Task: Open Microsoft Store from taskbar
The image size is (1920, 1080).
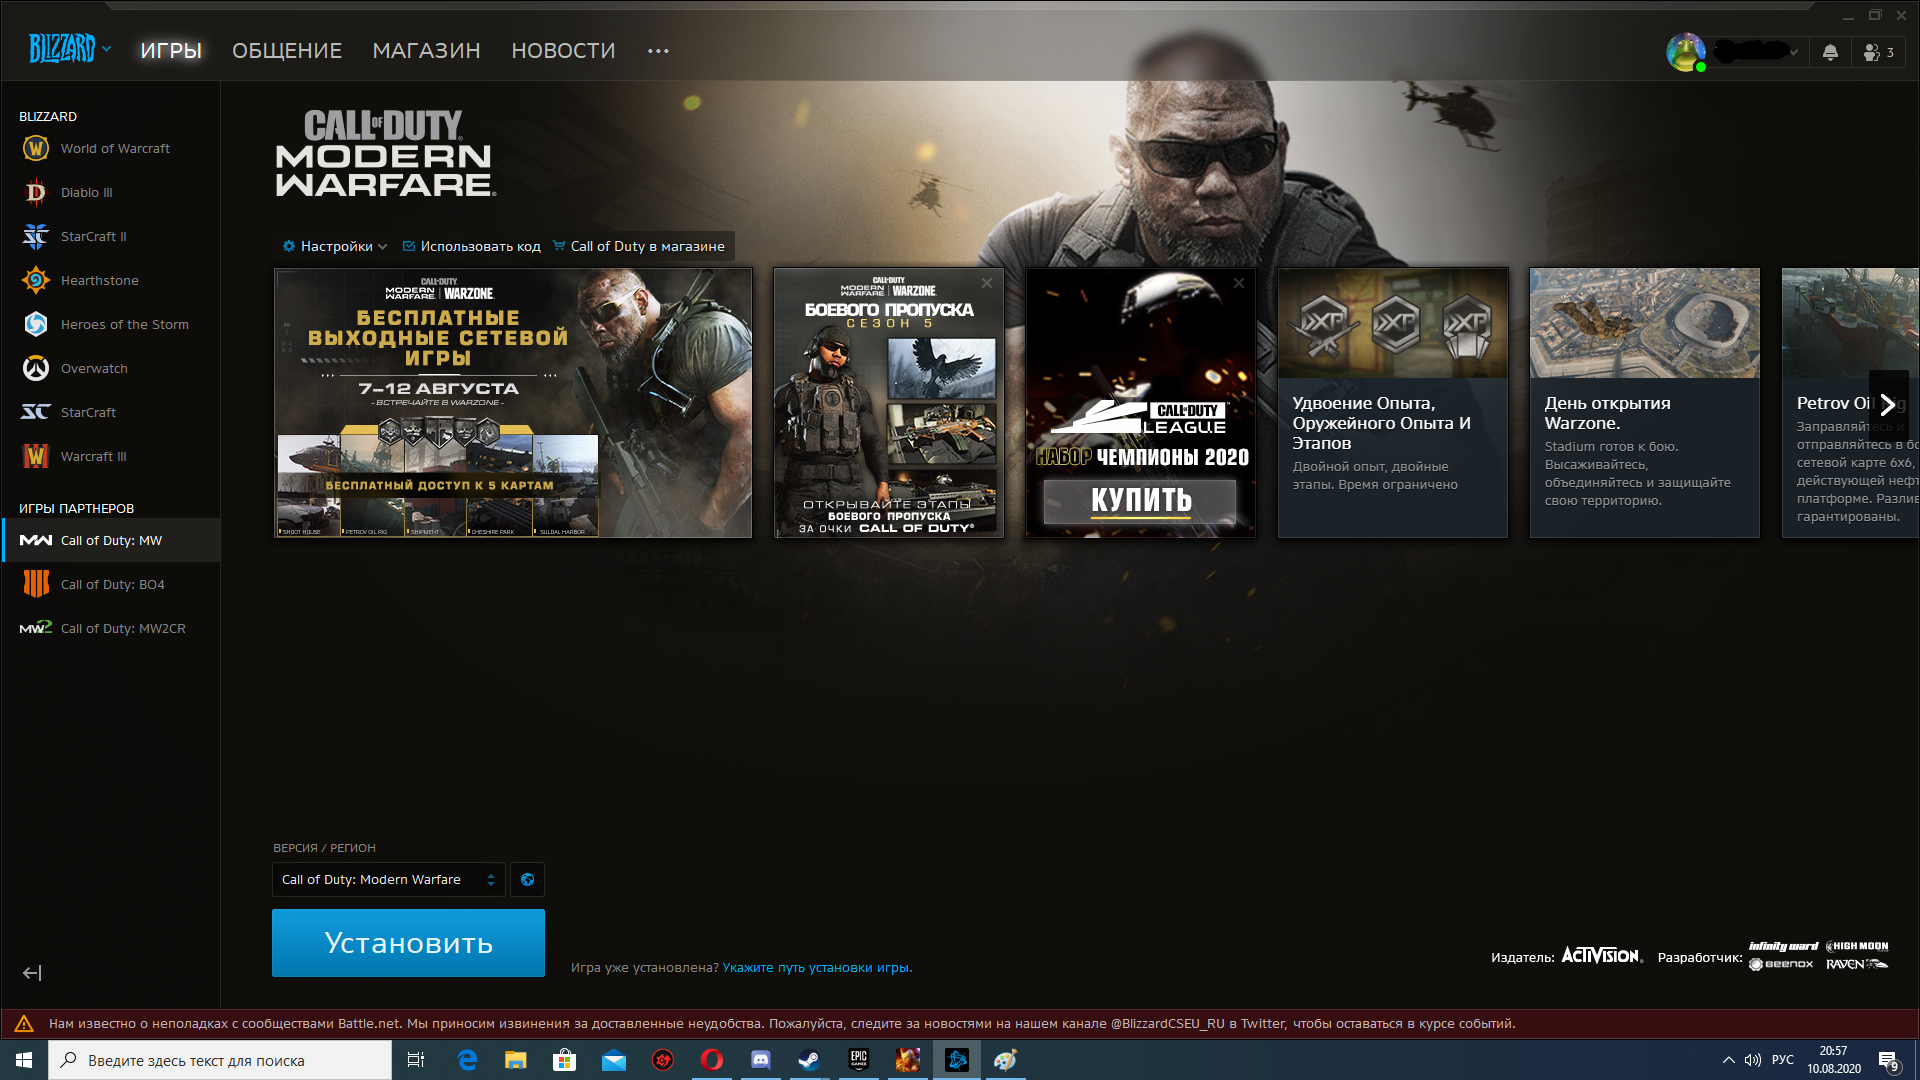Action: pos(565,1060)
